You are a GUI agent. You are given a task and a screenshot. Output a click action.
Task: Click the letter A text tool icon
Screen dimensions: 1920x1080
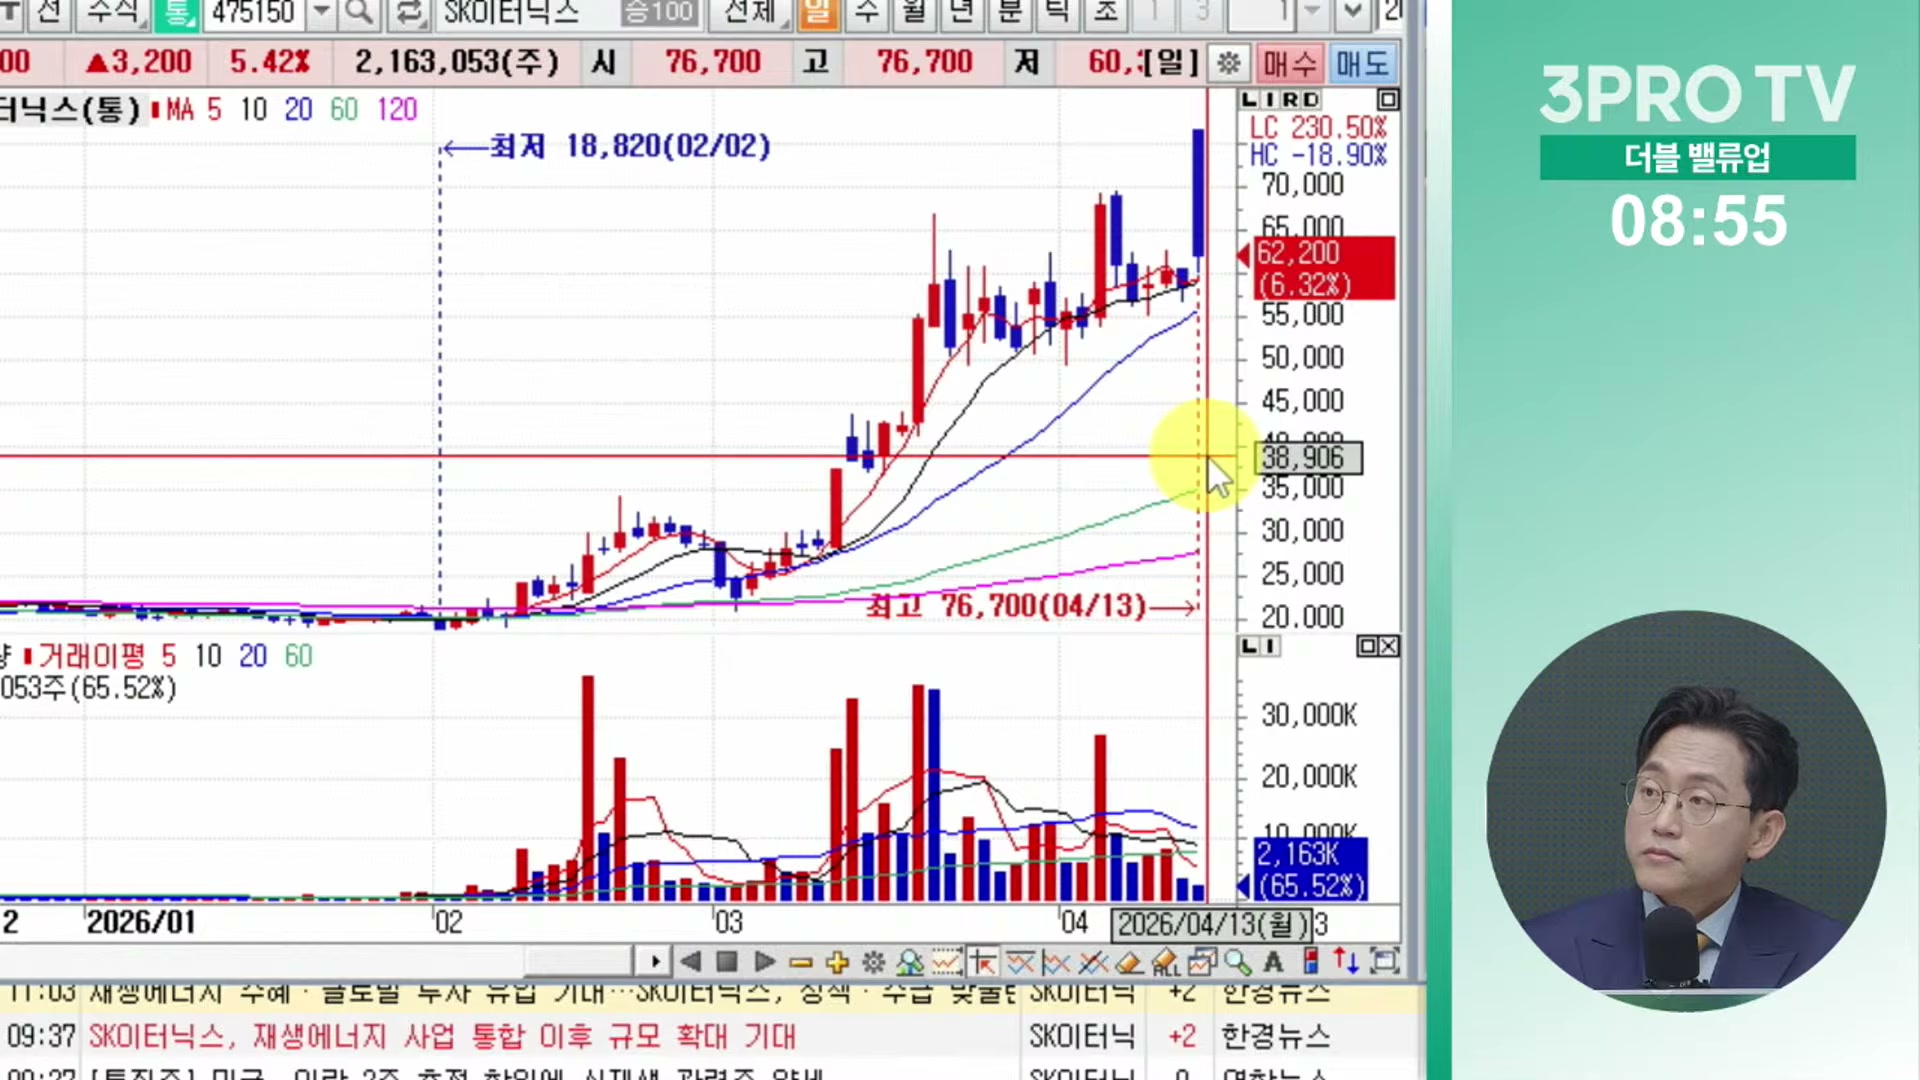(1273, 962)
